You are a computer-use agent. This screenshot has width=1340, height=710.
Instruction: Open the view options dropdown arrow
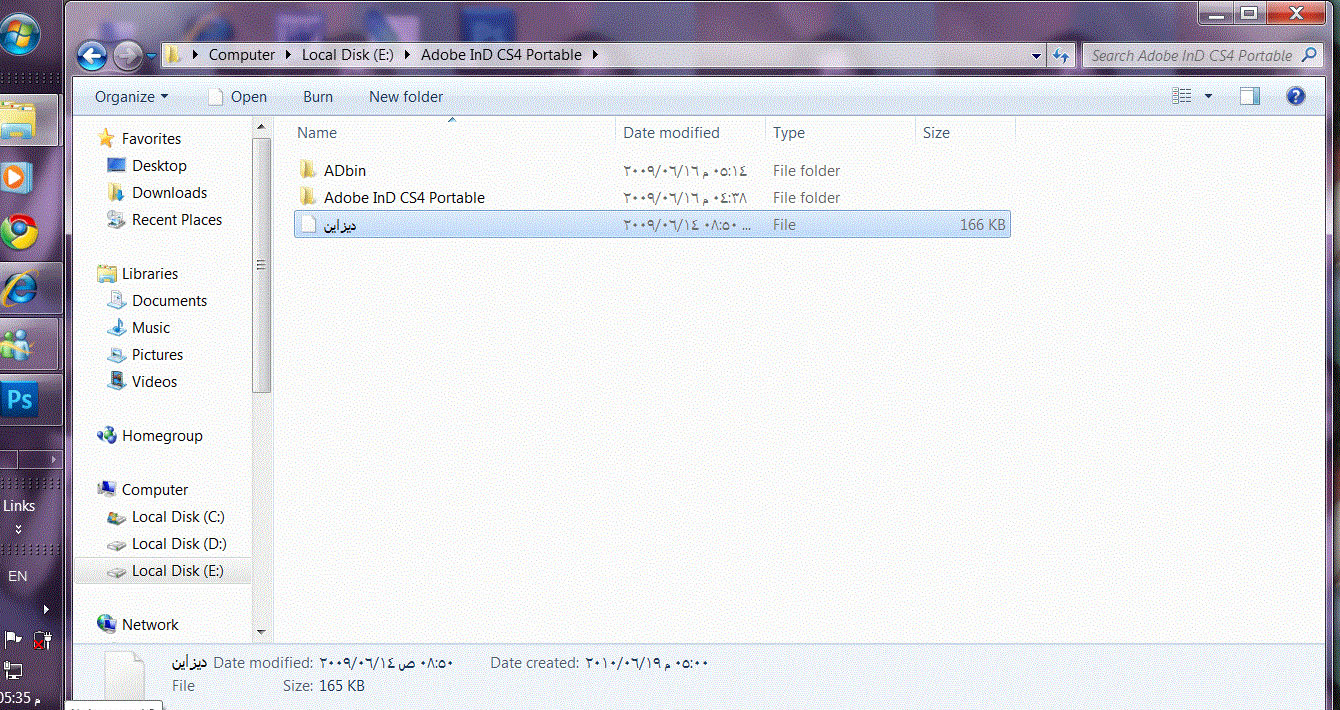(1208, 96)
